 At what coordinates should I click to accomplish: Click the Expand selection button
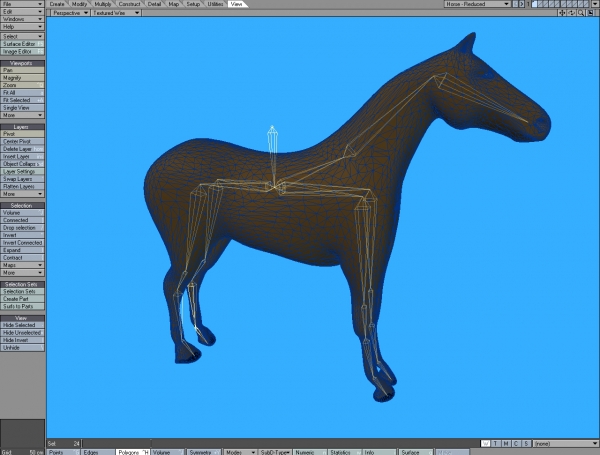(22, 250)
